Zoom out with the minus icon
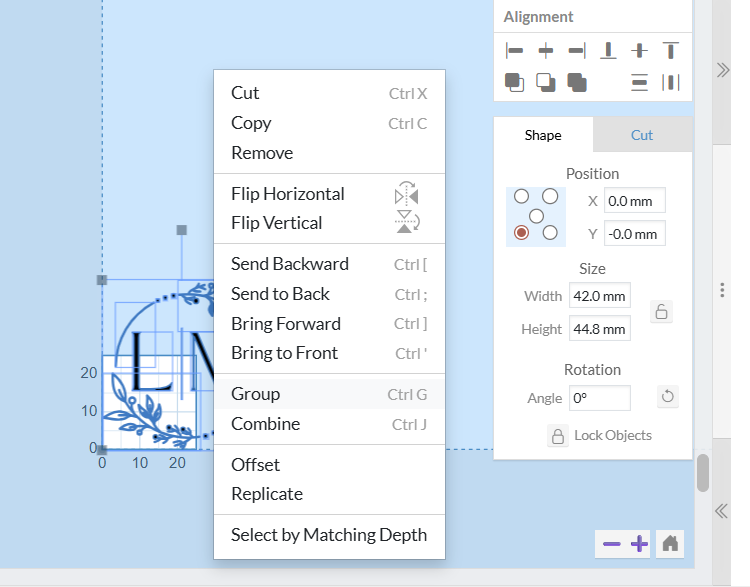This screenshot has width=750, height=587. [x=612, y=544]
